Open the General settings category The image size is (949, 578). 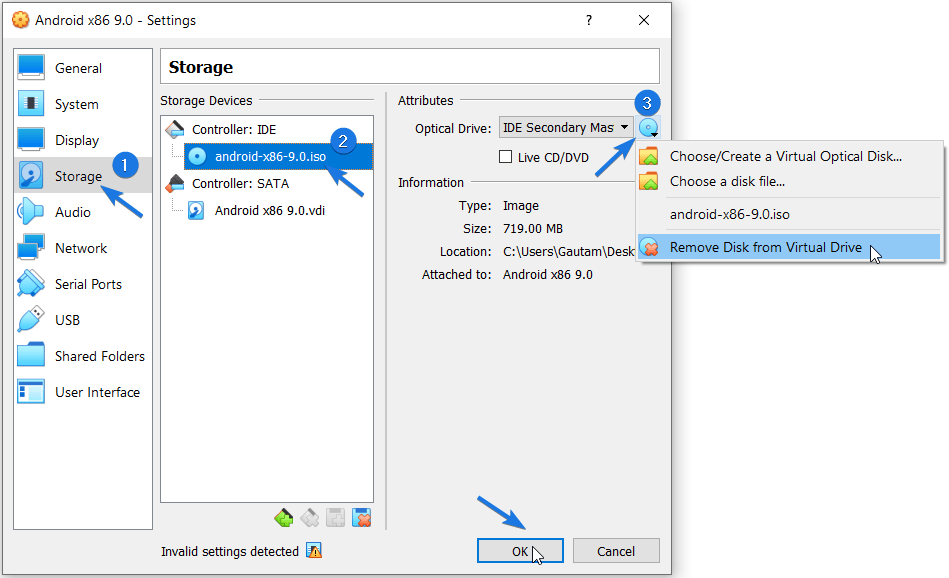tap(83, 68)
